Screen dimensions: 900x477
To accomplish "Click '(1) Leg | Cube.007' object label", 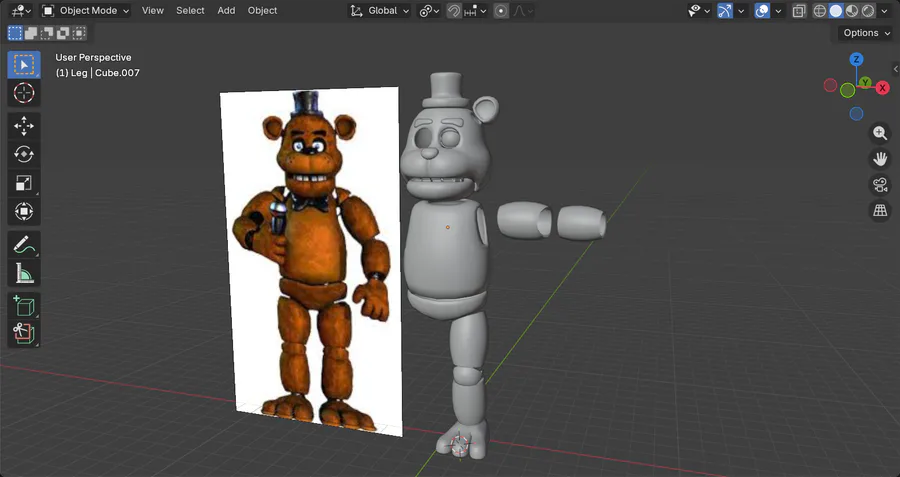I will [x=98, y=73].
